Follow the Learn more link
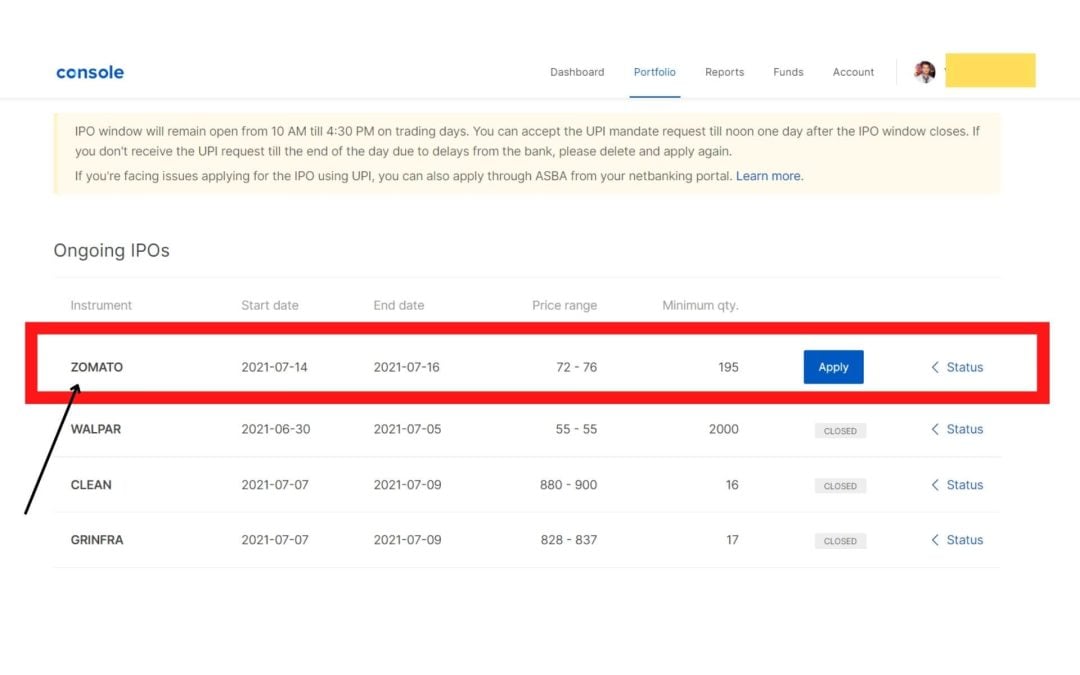1080x675 pixels. pos(768,176)
